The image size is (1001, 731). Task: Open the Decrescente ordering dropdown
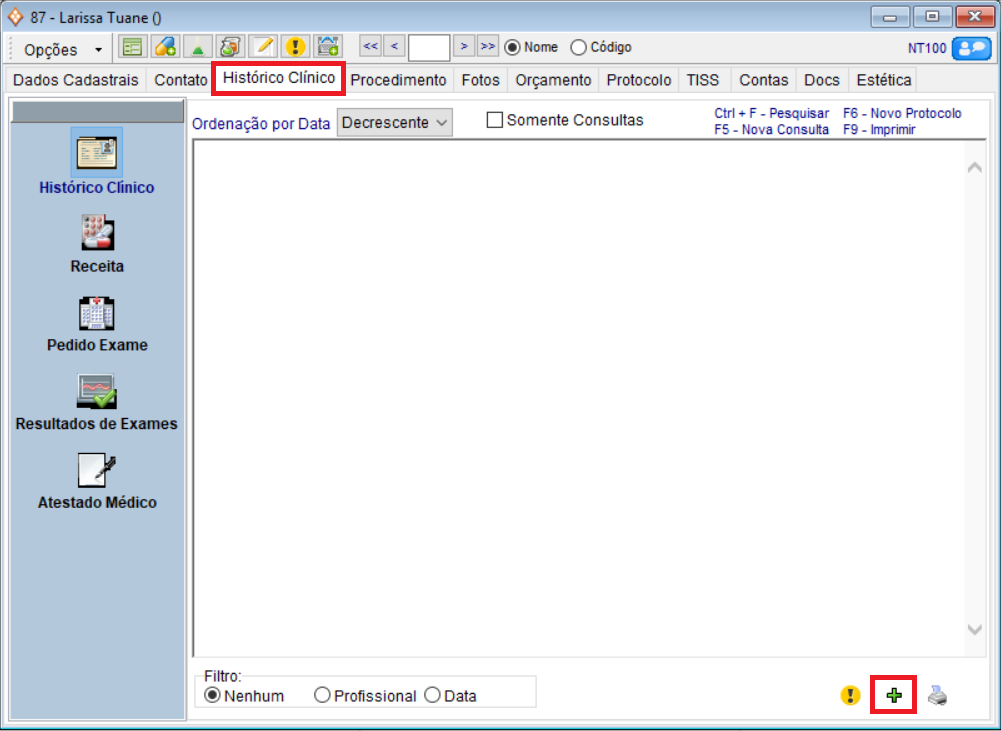tap(395, 122)
